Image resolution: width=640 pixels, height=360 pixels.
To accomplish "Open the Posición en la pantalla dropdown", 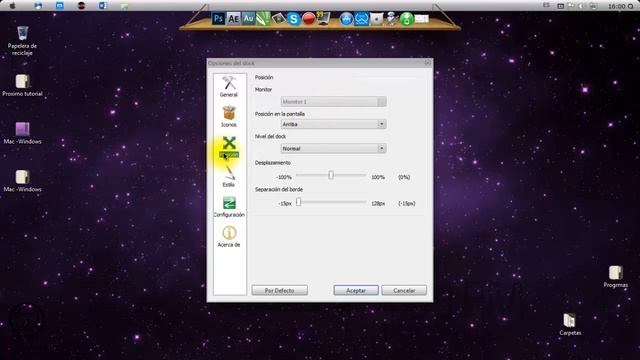I will pos(333,124).
